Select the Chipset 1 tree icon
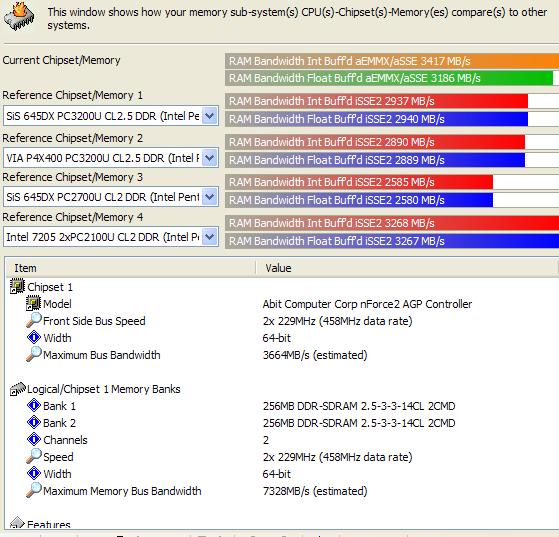The height and width of the screenshot is (537, 559). (17, 286)
